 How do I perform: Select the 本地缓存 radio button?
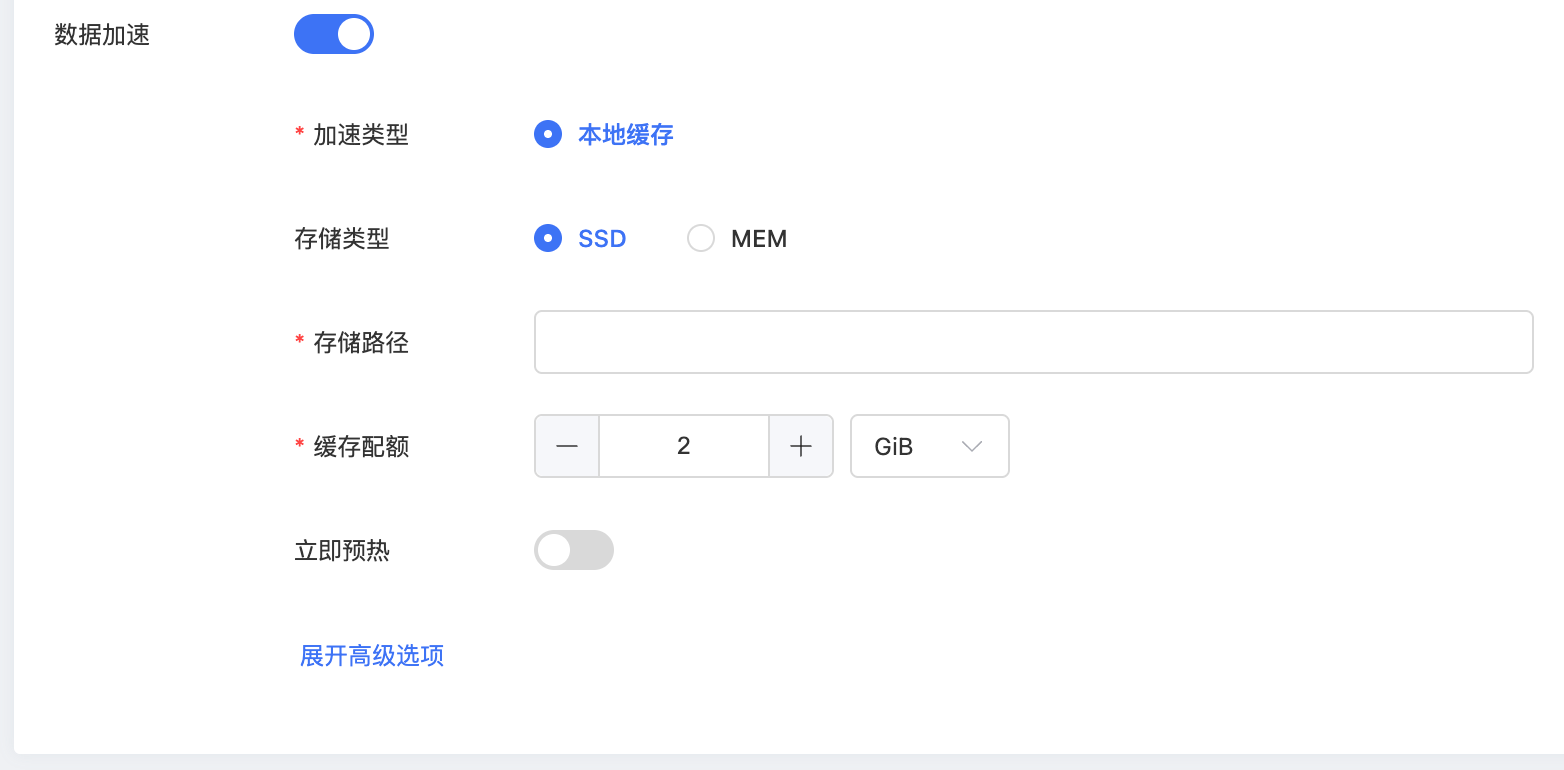tap(548, 134)
